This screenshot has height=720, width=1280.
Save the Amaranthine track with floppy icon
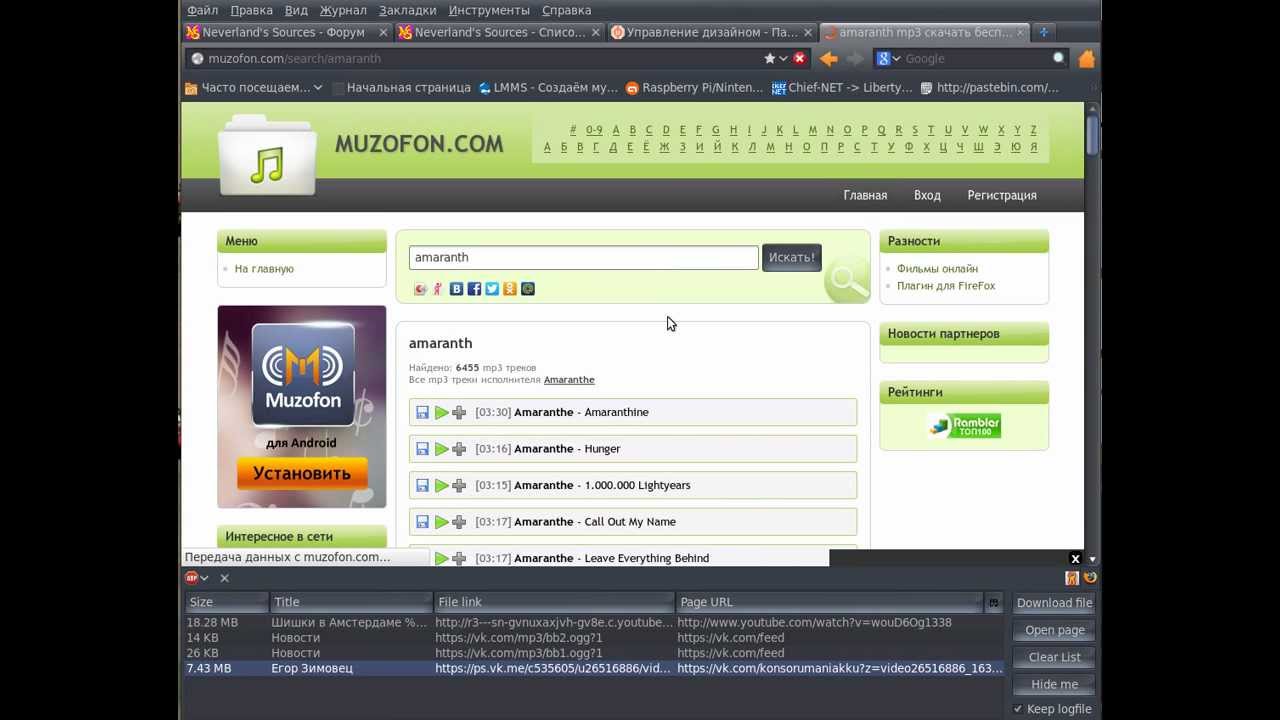click(x=422, y=412)
